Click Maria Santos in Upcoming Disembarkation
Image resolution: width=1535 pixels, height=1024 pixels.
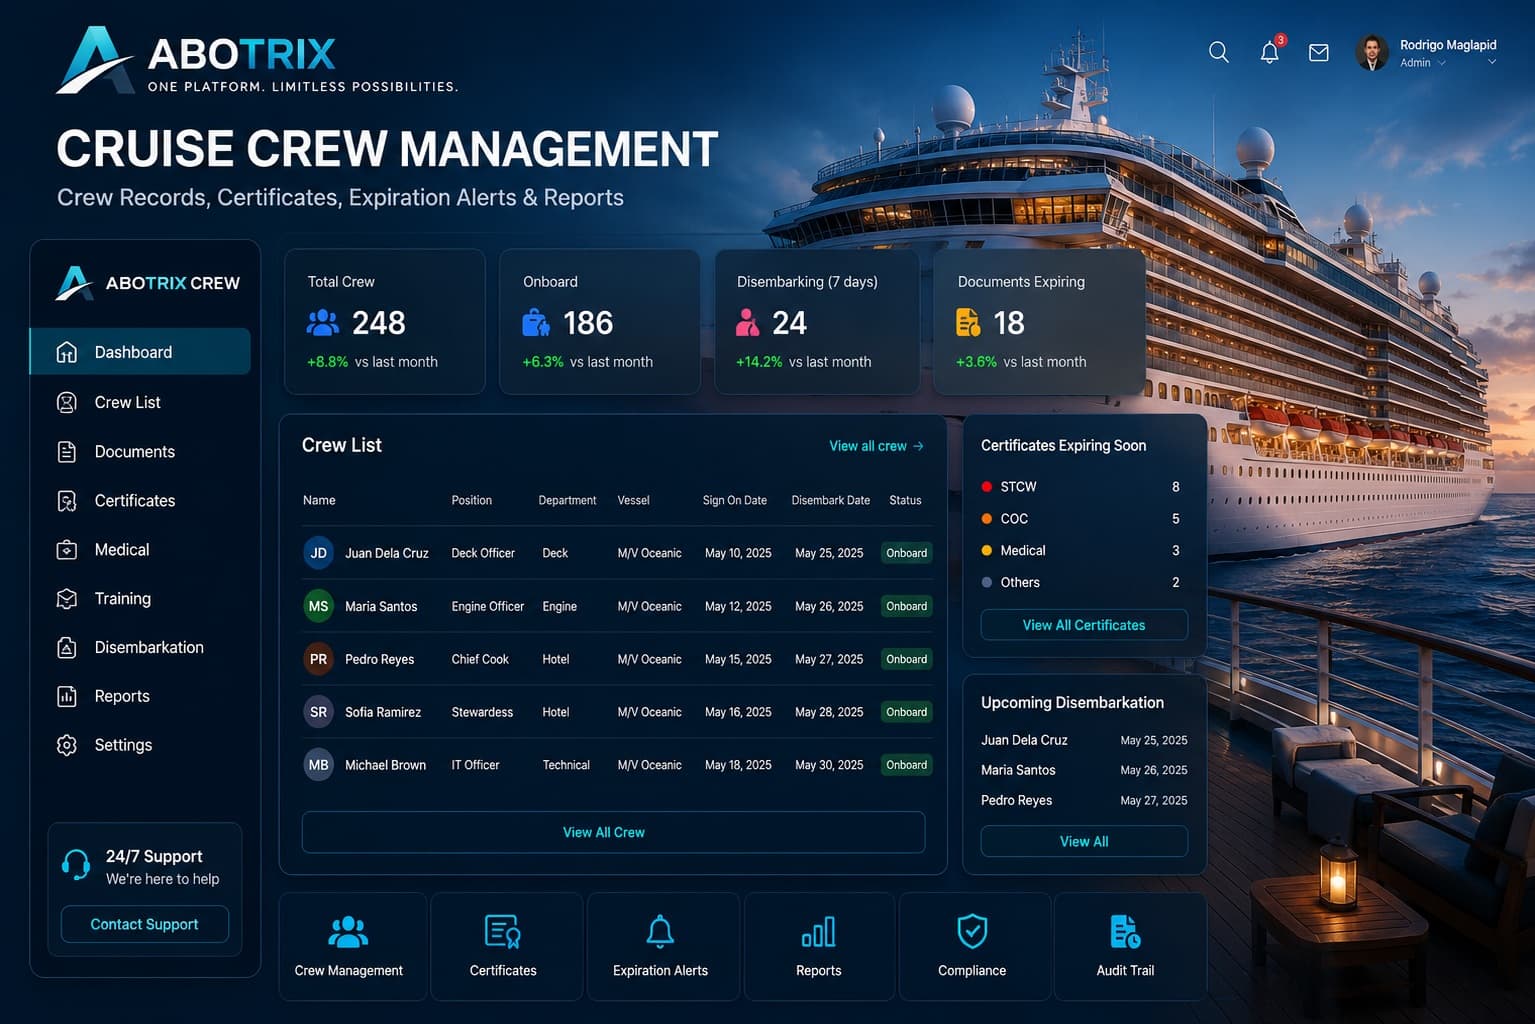1018,770
